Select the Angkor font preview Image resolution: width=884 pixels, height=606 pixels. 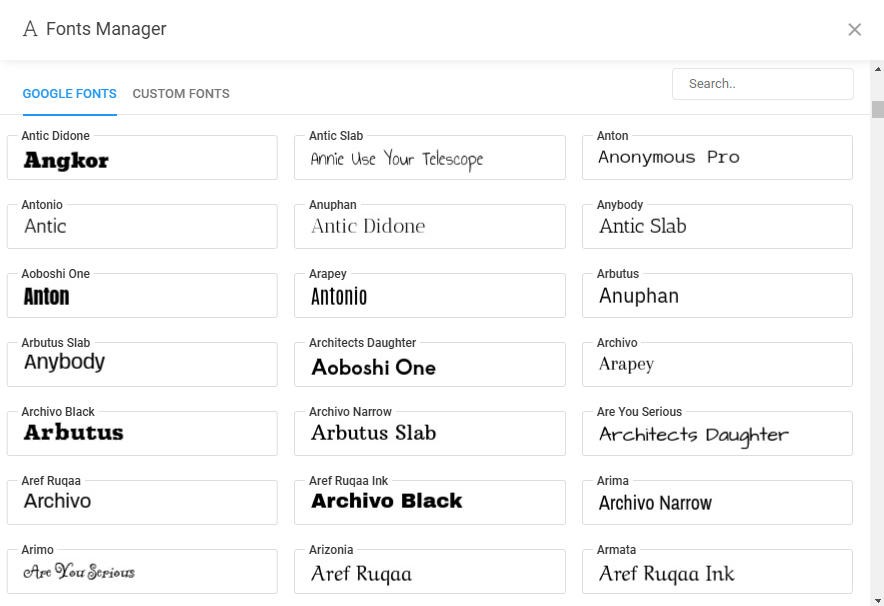pos(66,160)
